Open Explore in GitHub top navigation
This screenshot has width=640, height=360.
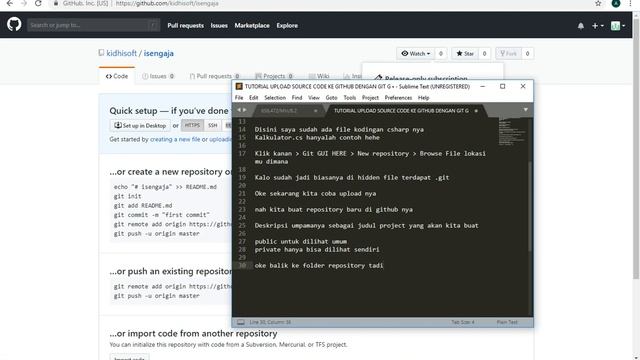(287, 25)
